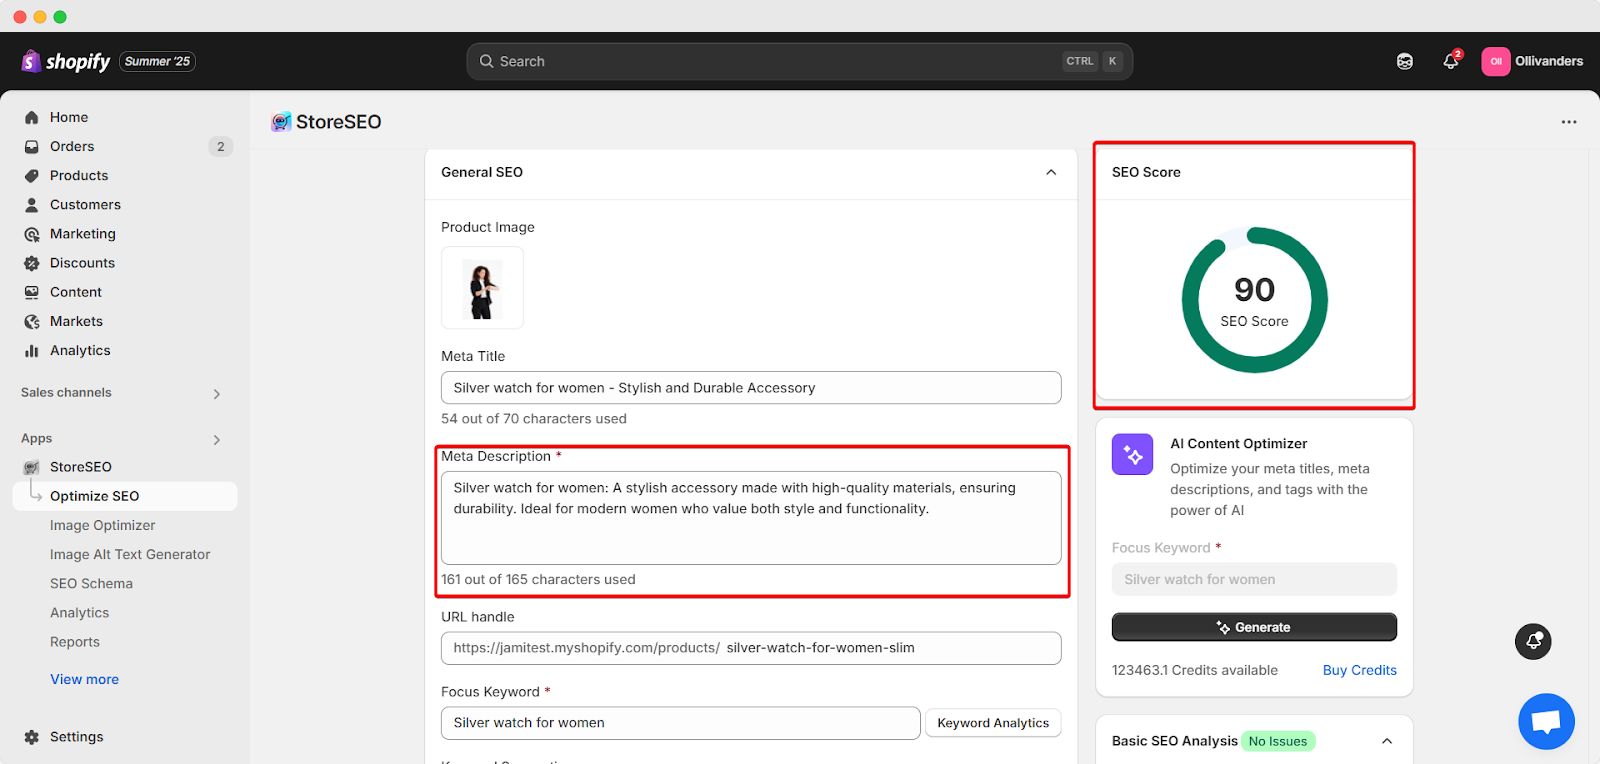Collapse the Basic SEO Analysis panel
The height and width of the screenshot is (764, 1600).
1387,741
